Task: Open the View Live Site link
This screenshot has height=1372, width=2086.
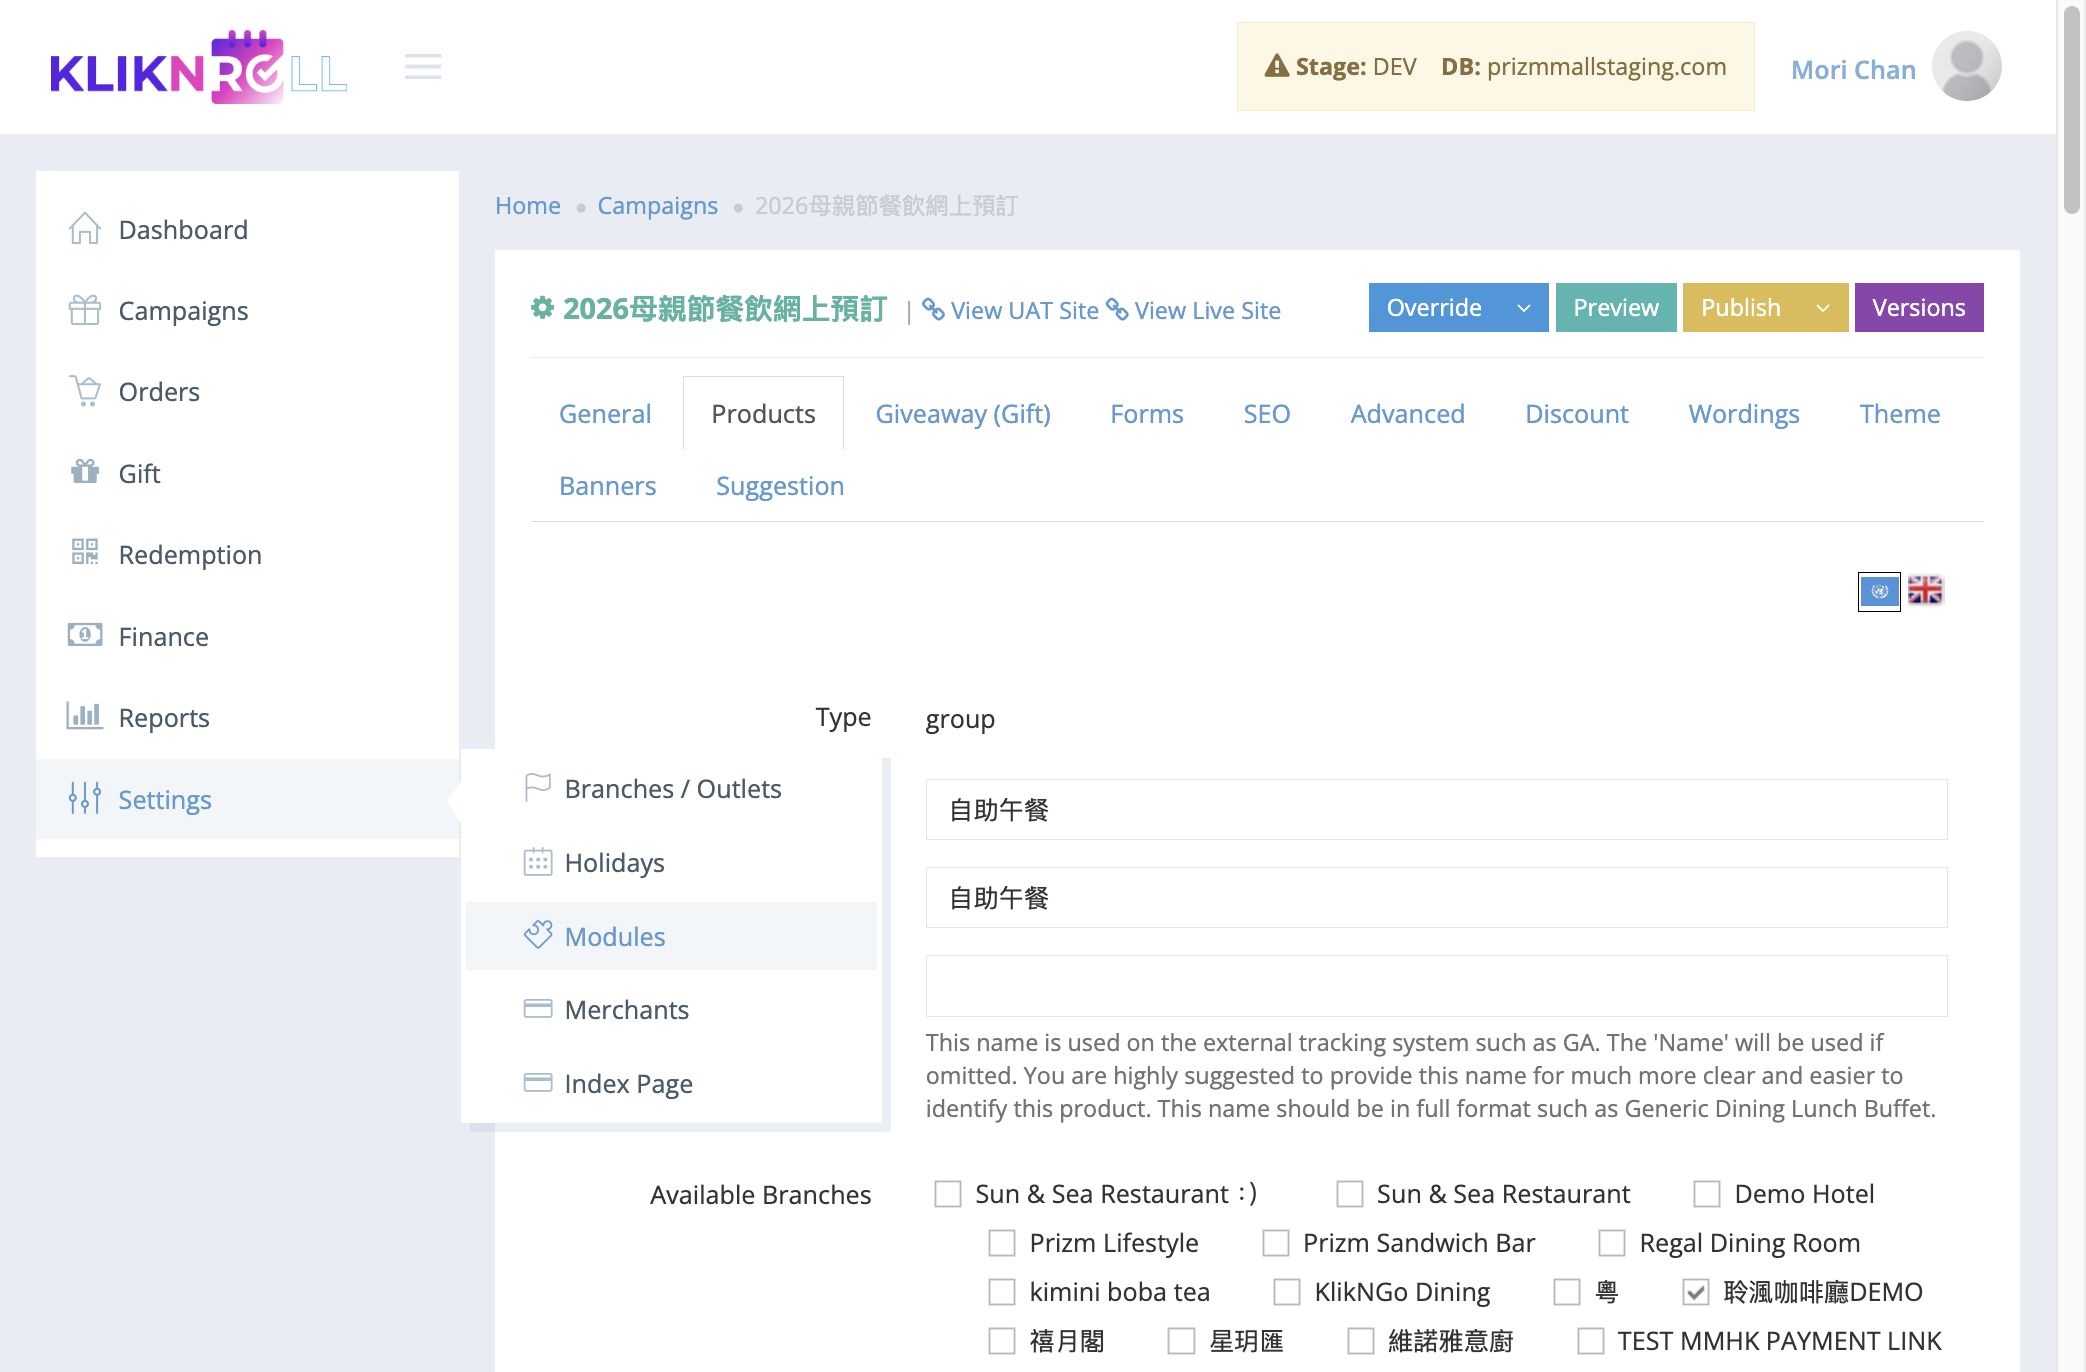Action: pyautogui.click(x=1194, y=310)
